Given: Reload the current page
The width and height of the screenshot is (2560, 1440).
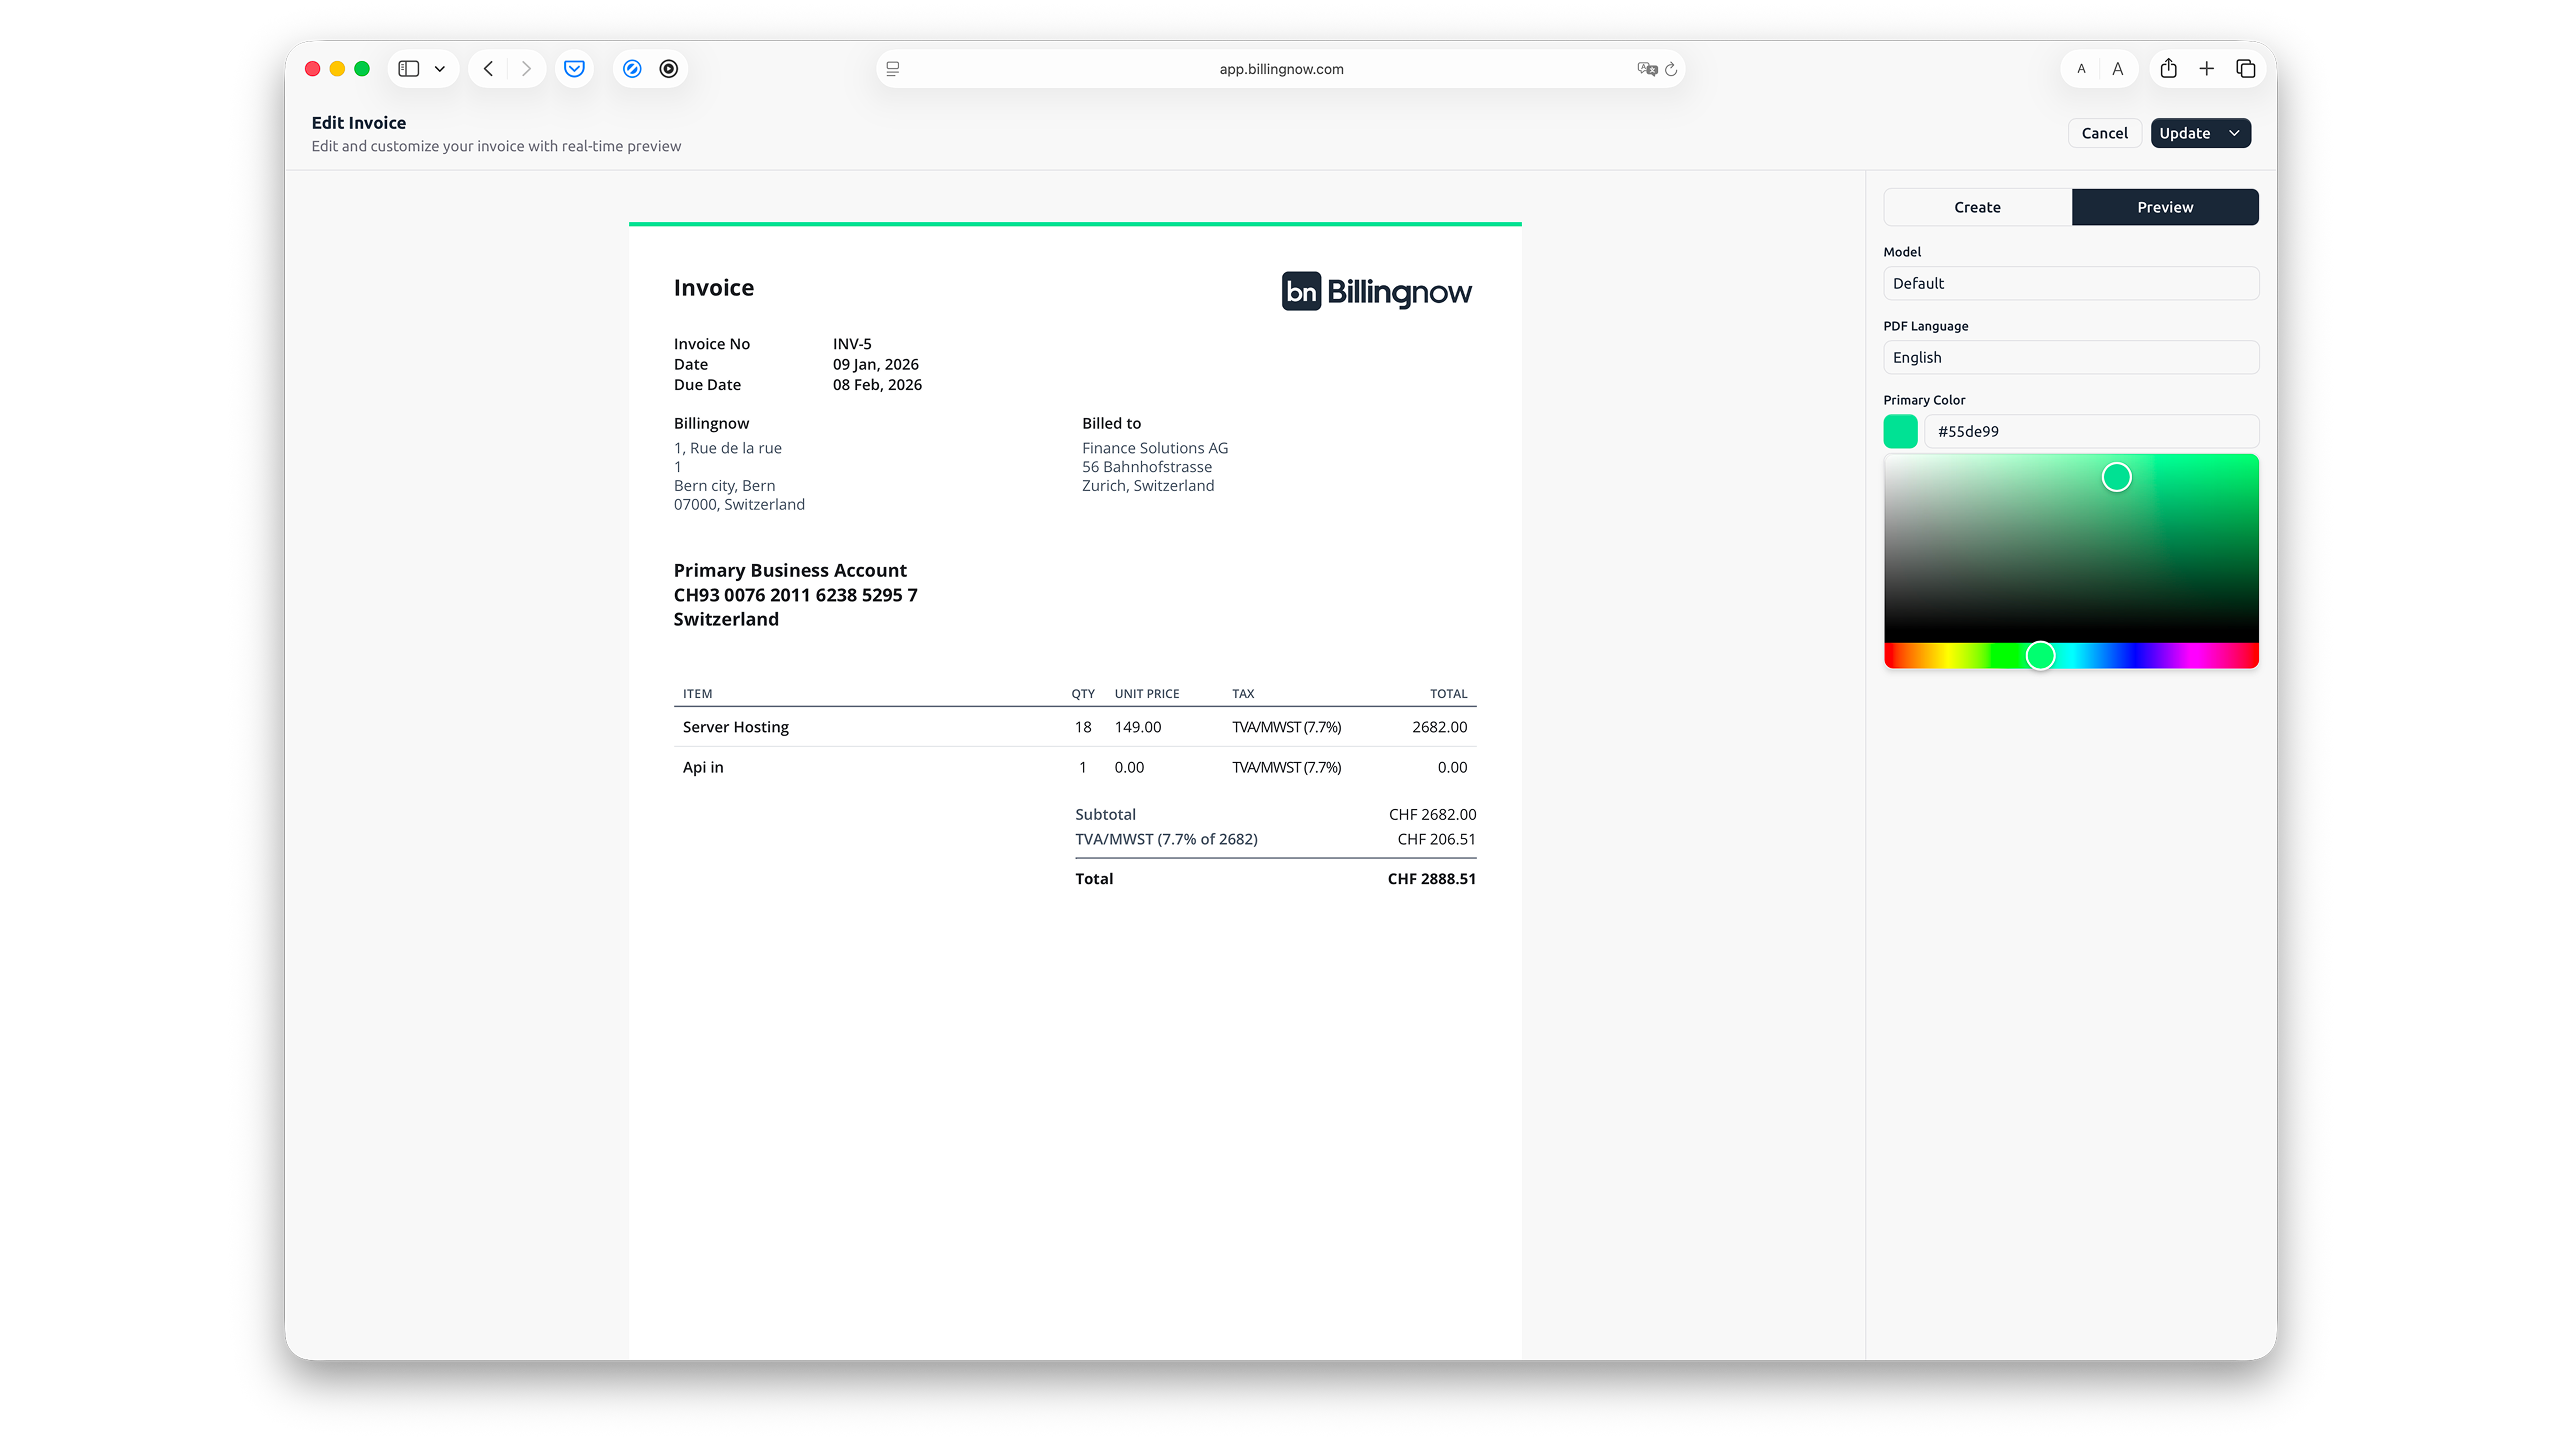Looking at the screenshot, I should pos(1671,68).
